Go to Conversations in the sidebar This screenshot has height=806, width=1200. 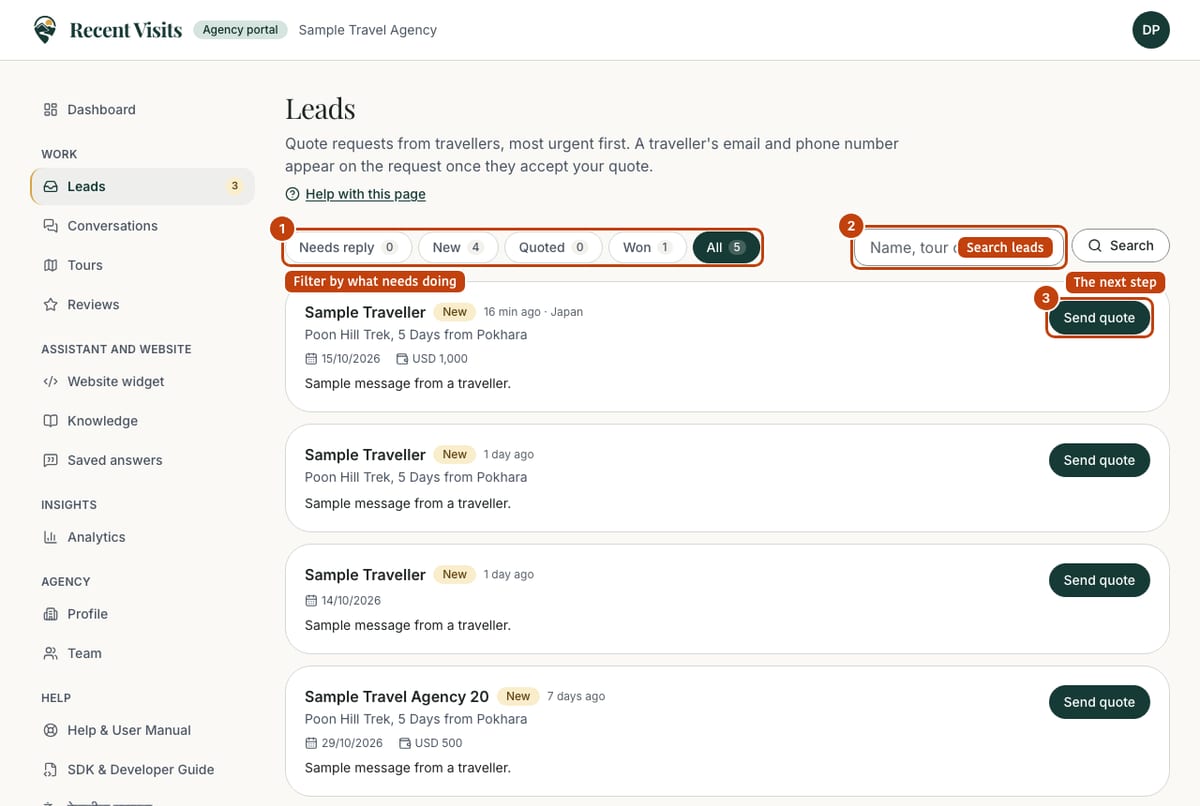coord(142,226)
